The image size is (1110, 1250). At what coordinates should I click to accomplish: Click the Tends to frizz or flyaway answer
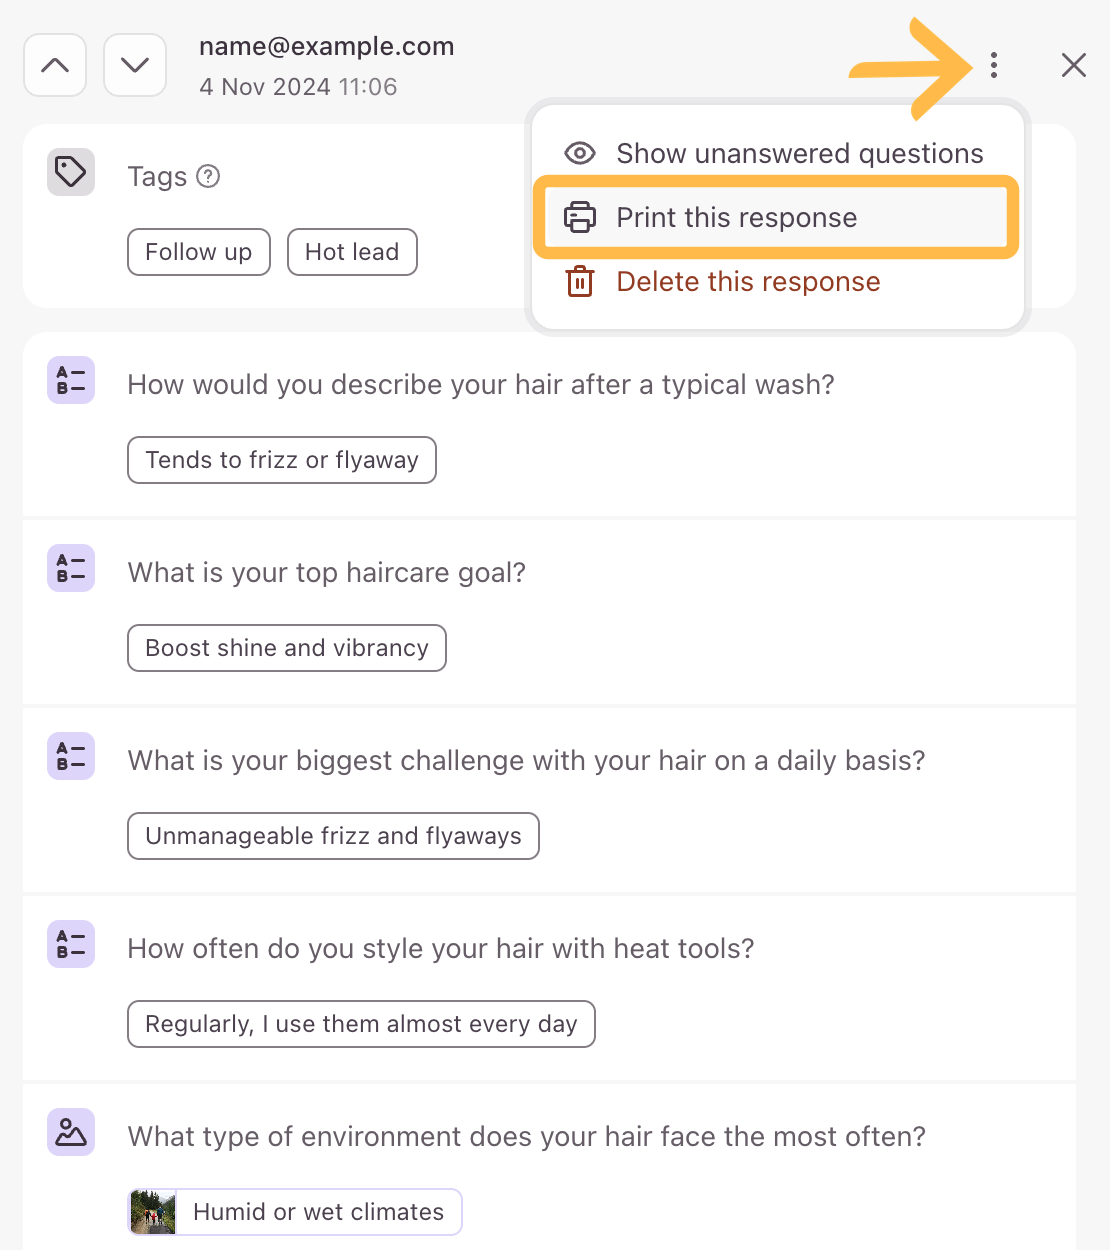click(282, 460)
